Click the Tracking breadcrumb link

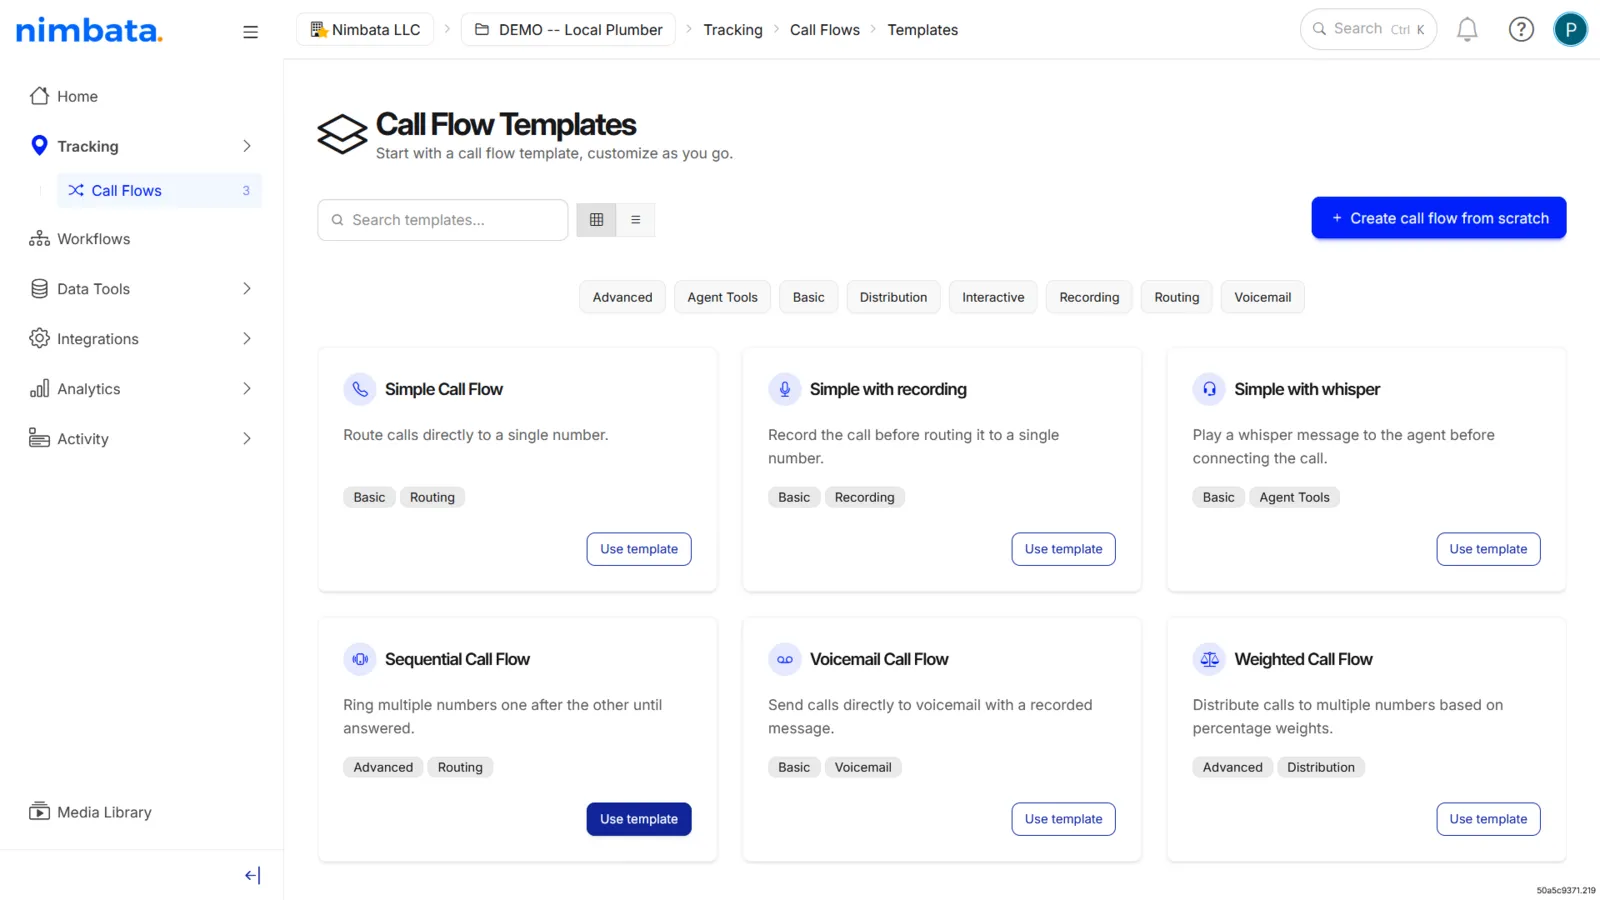732,30
